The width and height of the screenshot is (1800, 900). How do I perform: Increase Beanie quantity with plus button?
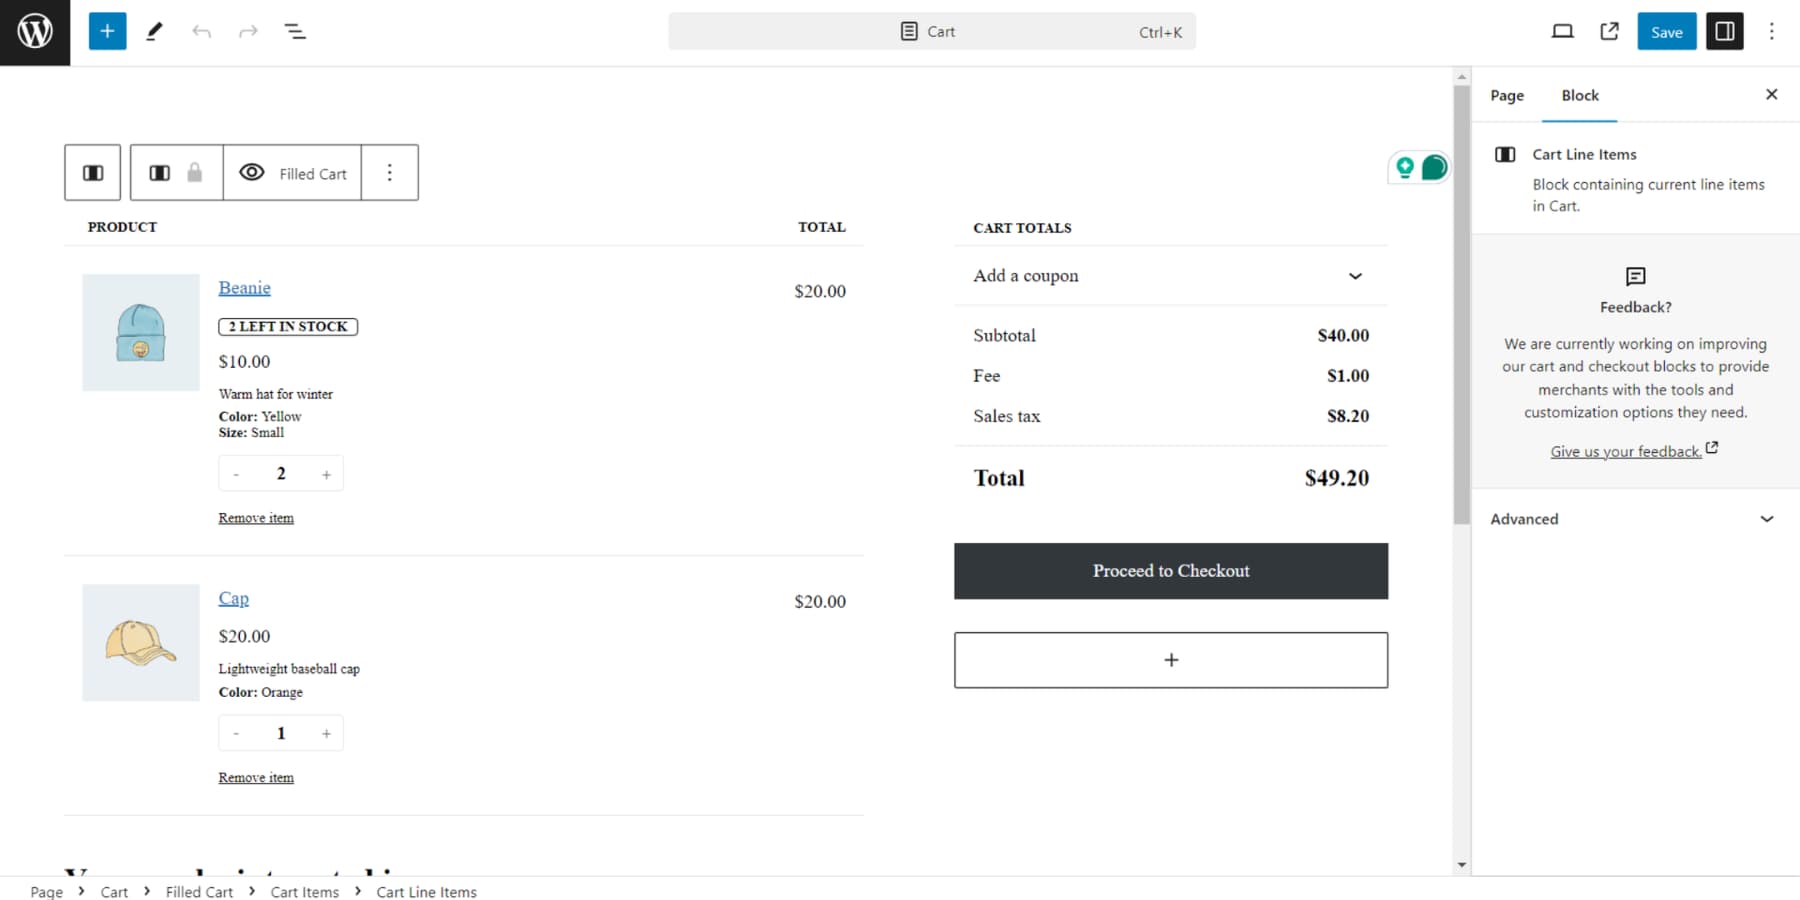pyautogui.click(x=326, y=474)
